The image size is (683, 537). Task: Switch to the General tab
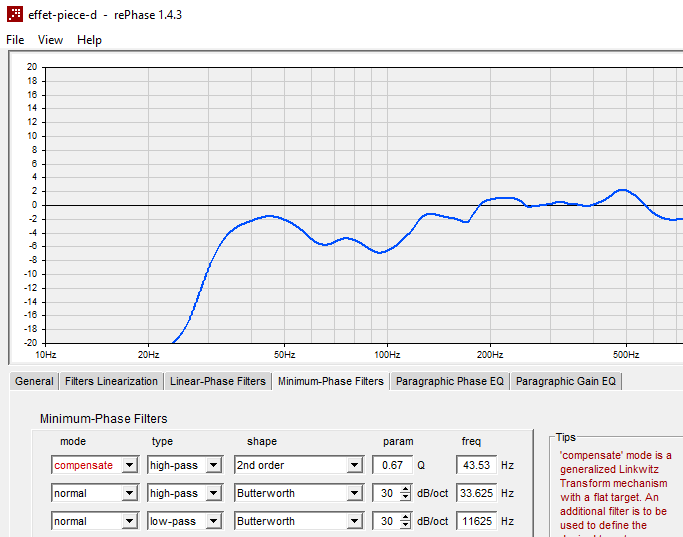tap(34, 381)
